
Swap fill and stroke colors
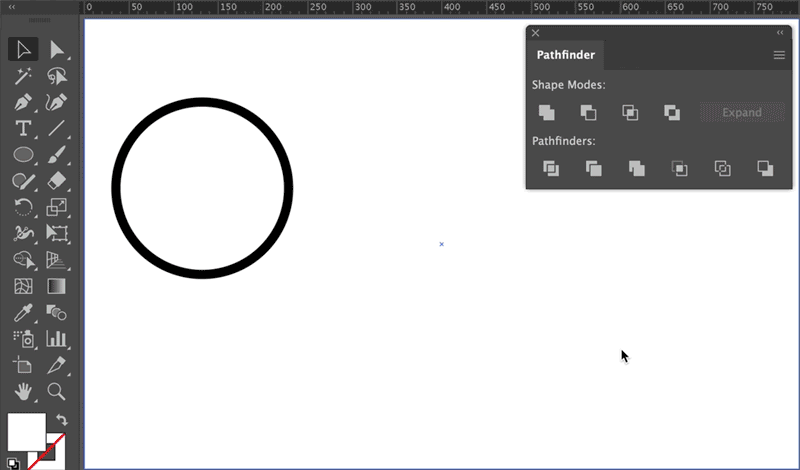(x=62, y=420)
